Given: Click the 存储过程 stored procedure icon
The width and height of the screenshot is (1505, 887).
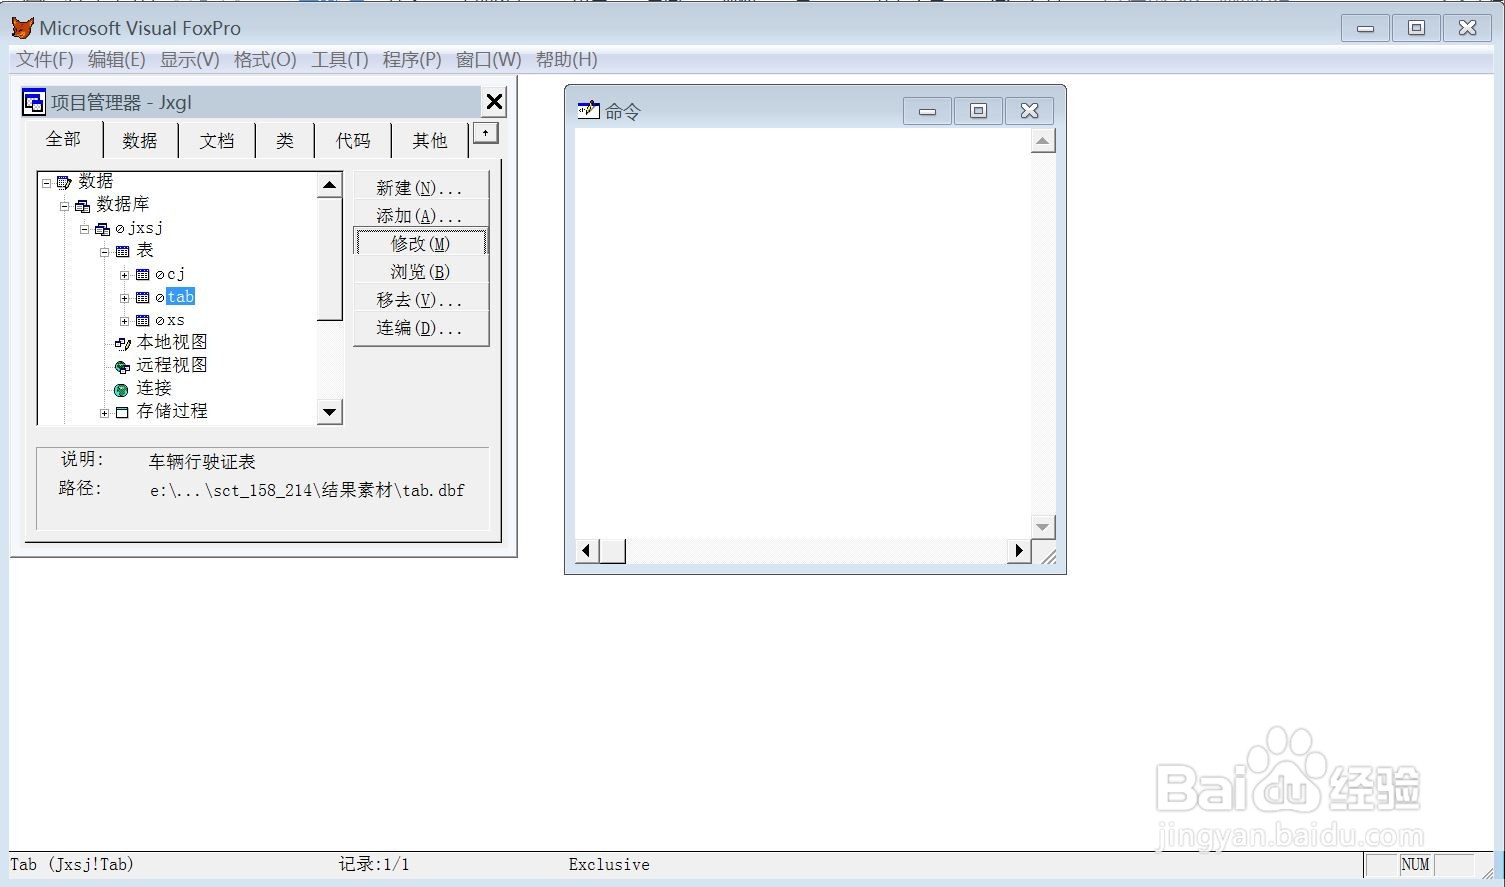Looking at the screenshot, I should (122, 412).
